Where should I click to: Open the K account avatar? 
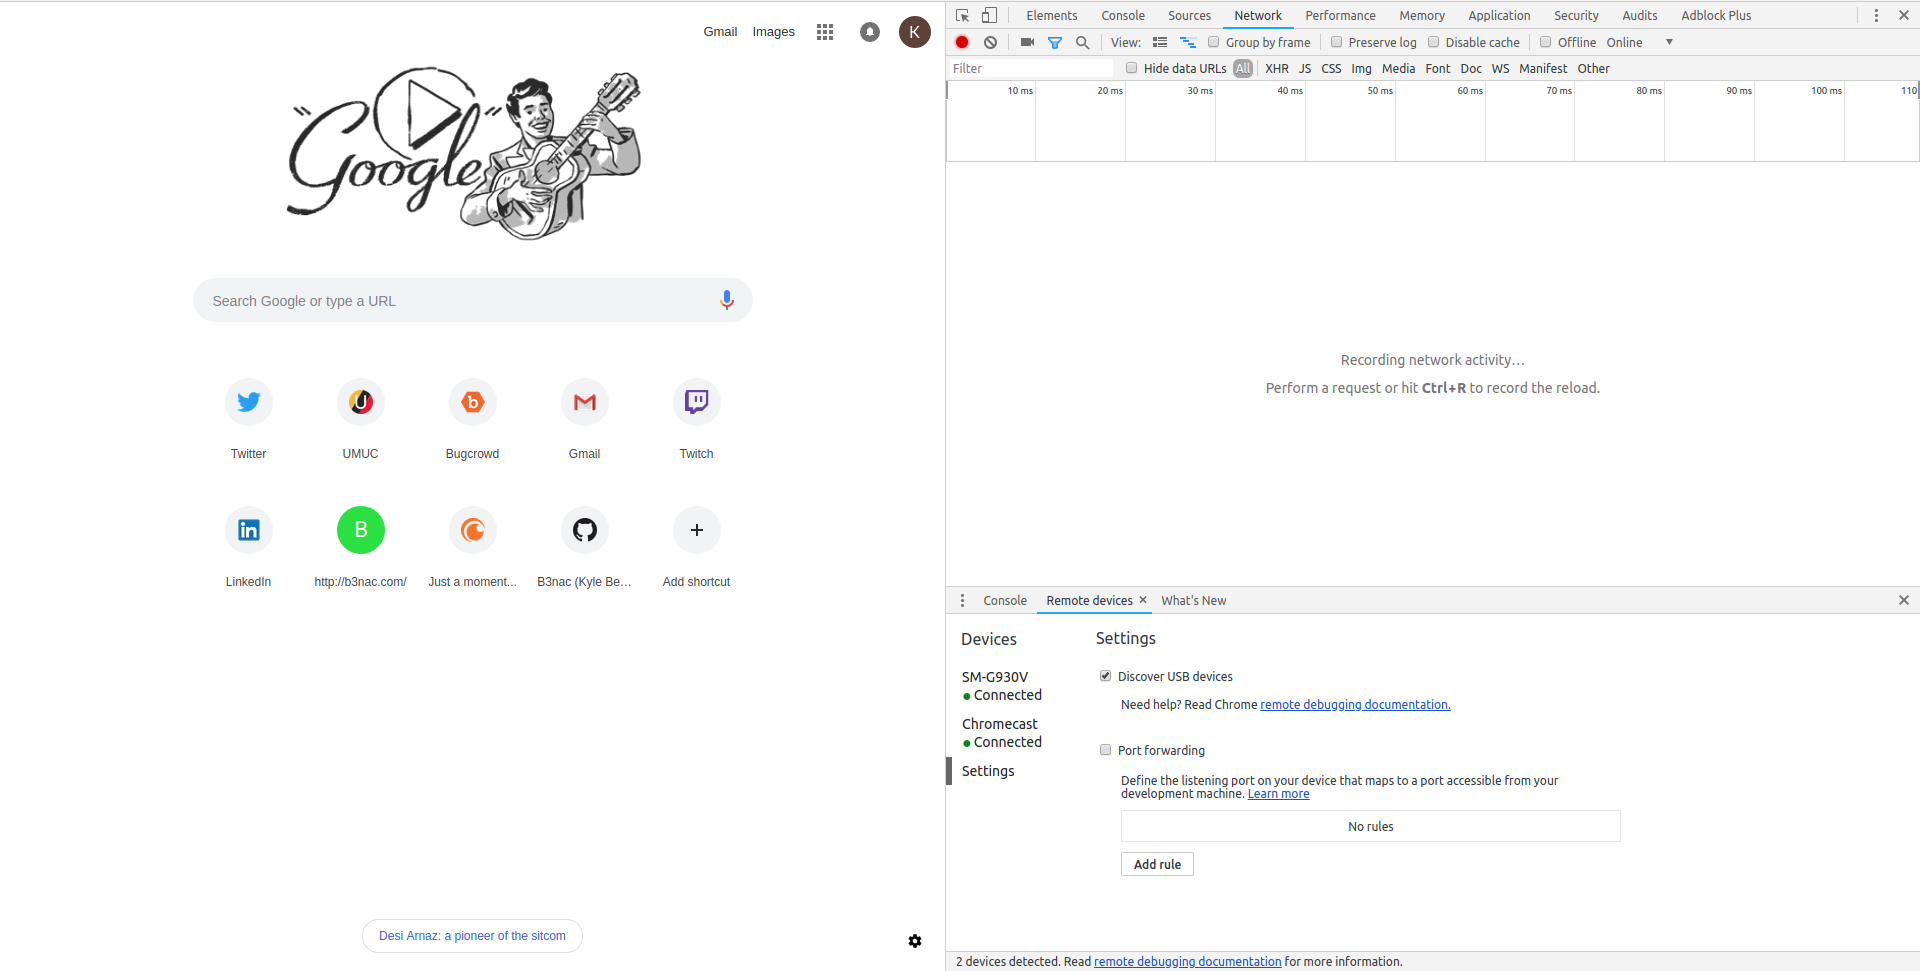tap(915, 32)
